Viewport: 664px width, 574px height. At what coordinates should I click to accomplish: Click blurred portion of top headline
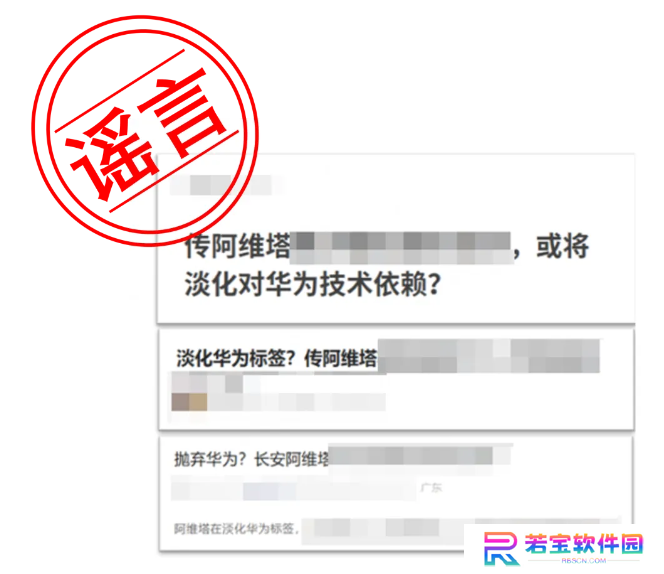pyautogui.click(x=402, y=247)
